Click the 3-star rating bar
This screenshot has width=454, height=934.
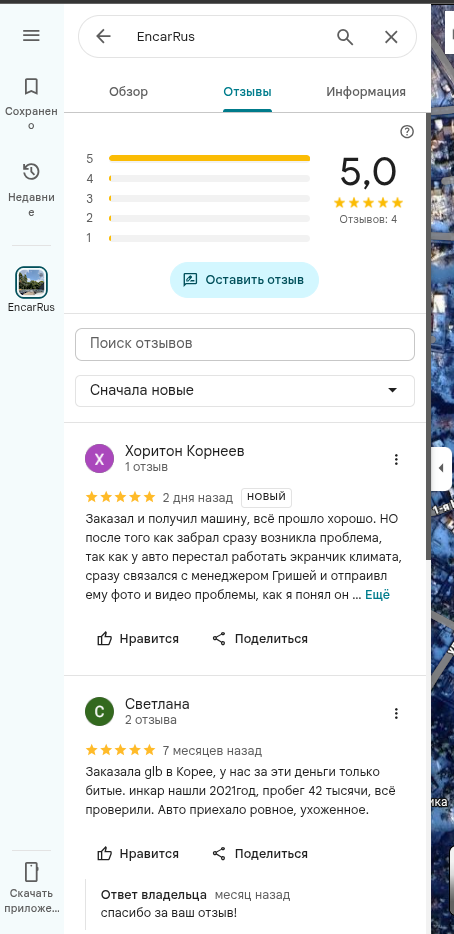coord(209,198)
